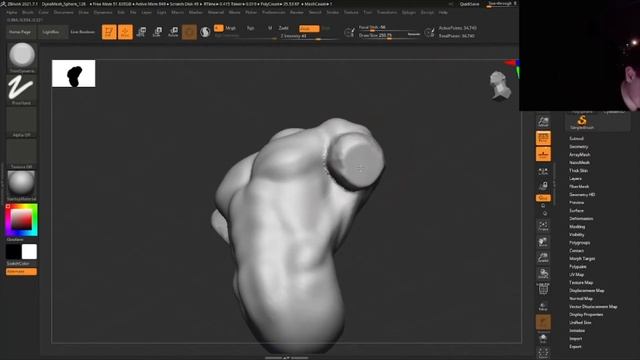This screenshot has width=640, height=360.
Task: Expand the Displacement Map subpalette
Action: click(587, 291)
